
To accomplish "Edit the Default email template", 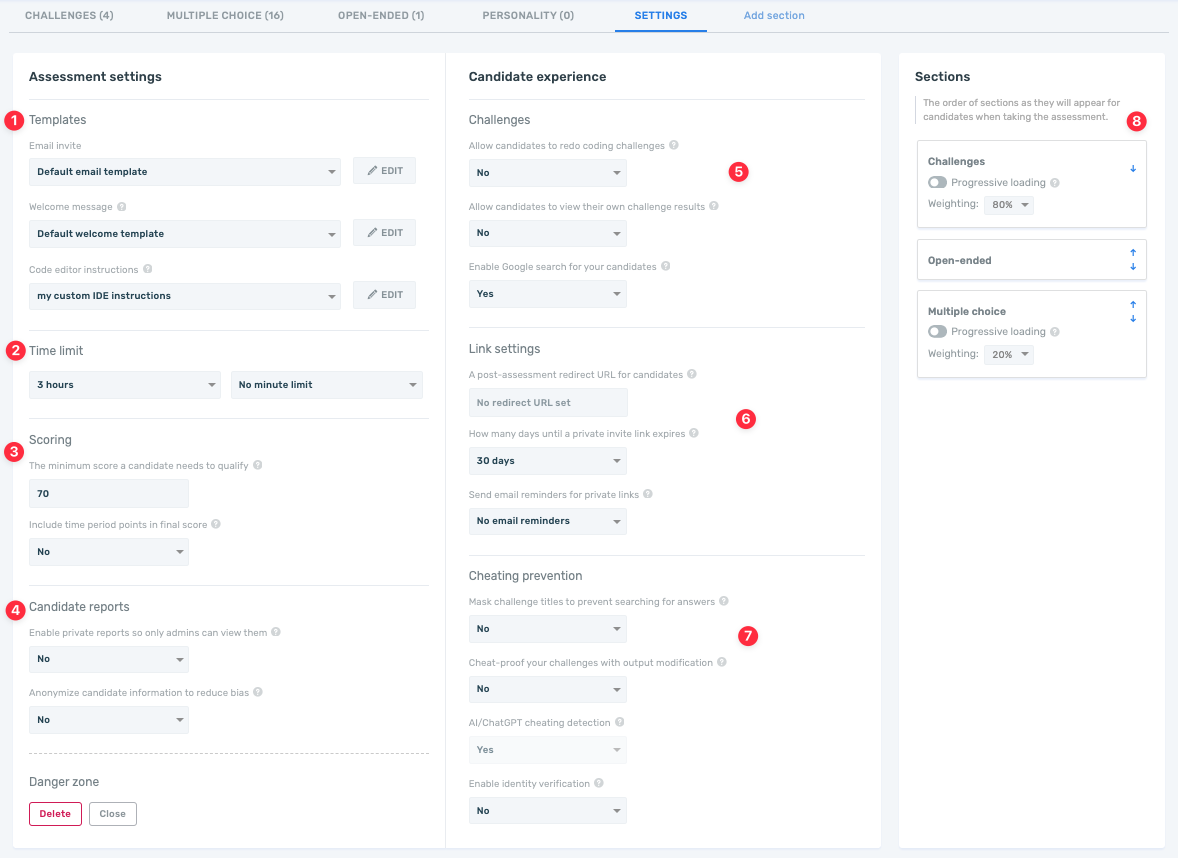I will point(384,171).
